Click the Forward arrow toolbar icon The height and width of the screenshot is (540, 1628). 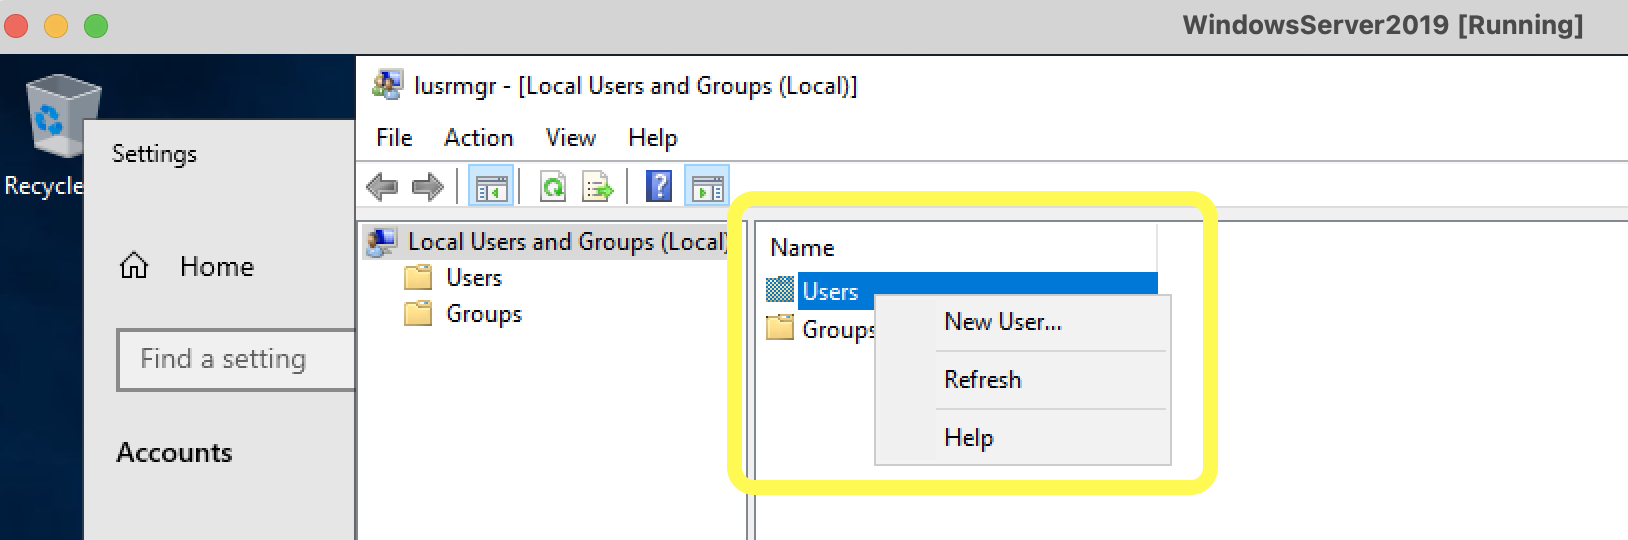(428, 186)
